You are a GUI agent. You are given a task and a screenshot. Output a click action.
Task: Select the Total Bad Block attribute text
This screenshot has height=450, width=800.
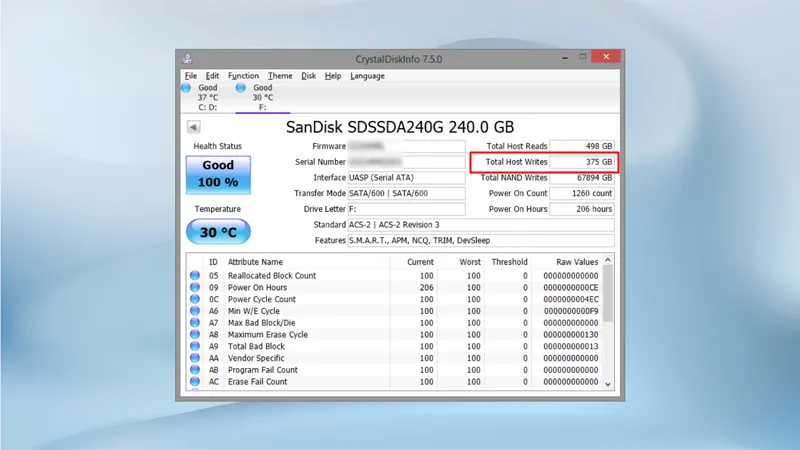pyautogui.click(x=256, y=346)
